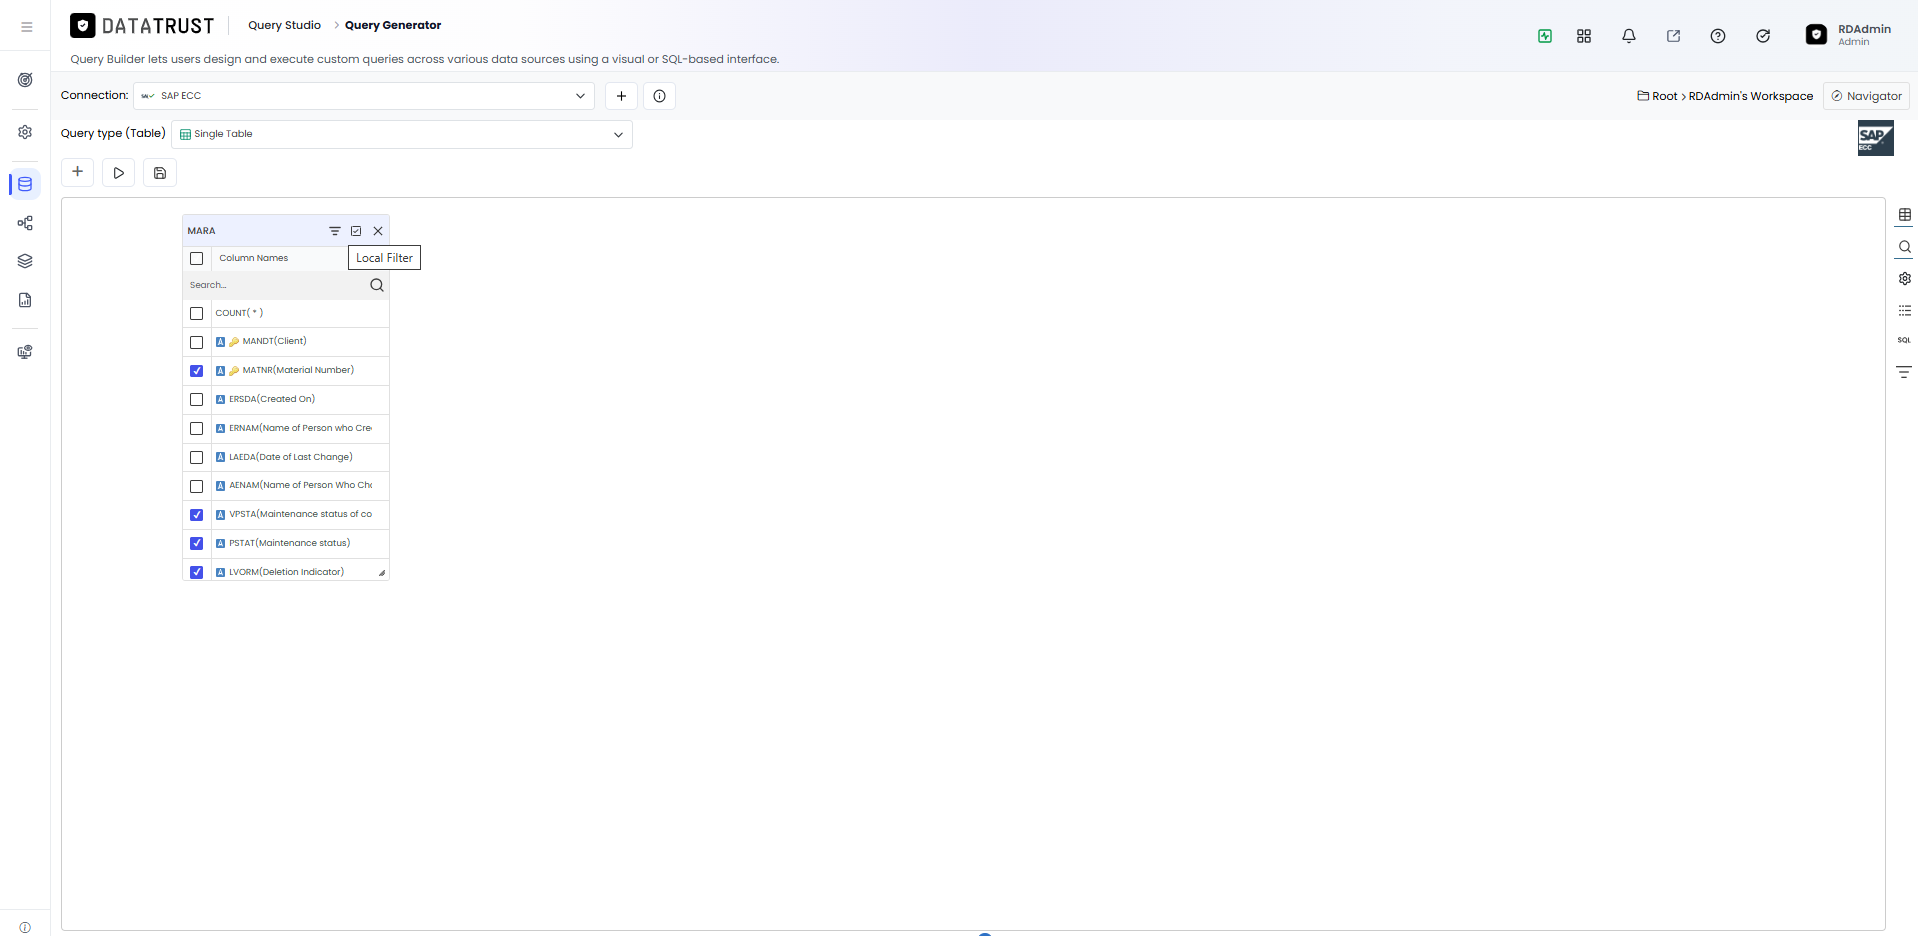
Task: Open the RDAdmin user profile
Action: [1848, 35]
